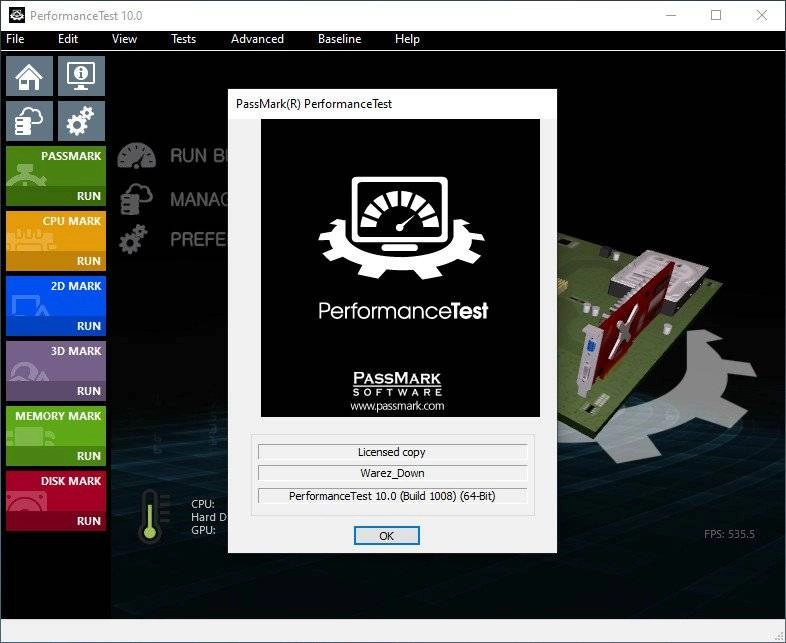Minimize the PerformanceTest window
The height and width of the screenshot is (643, 786).
click(671, 16)
